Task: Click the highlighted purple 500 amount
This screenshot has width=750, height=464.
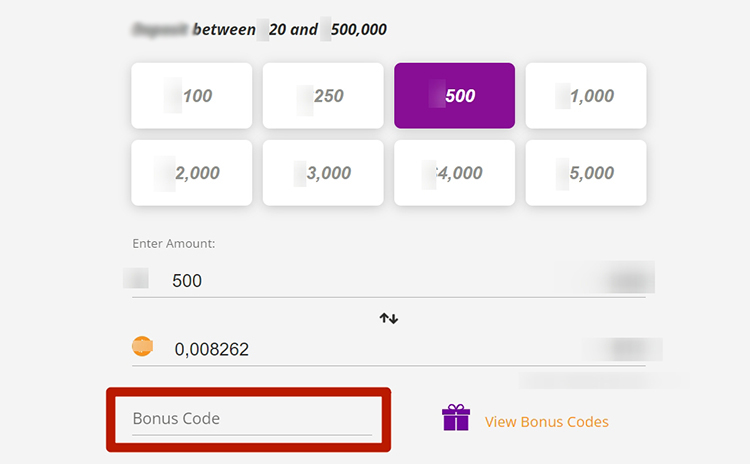Action: pos(454,96)
